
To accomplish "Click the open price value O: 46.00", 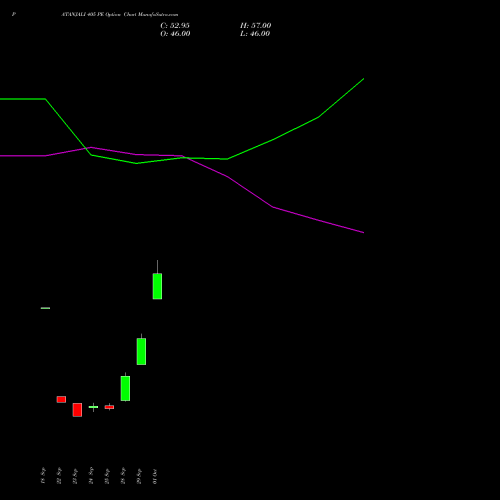I will coord(175,34).
